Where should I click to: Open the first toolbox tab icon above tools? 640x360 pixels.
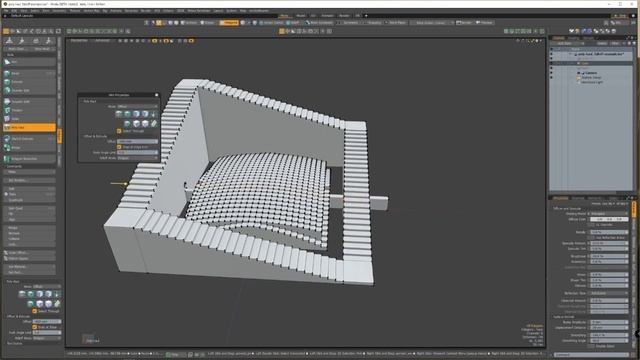pyautogui.click(x=9, y=40)
